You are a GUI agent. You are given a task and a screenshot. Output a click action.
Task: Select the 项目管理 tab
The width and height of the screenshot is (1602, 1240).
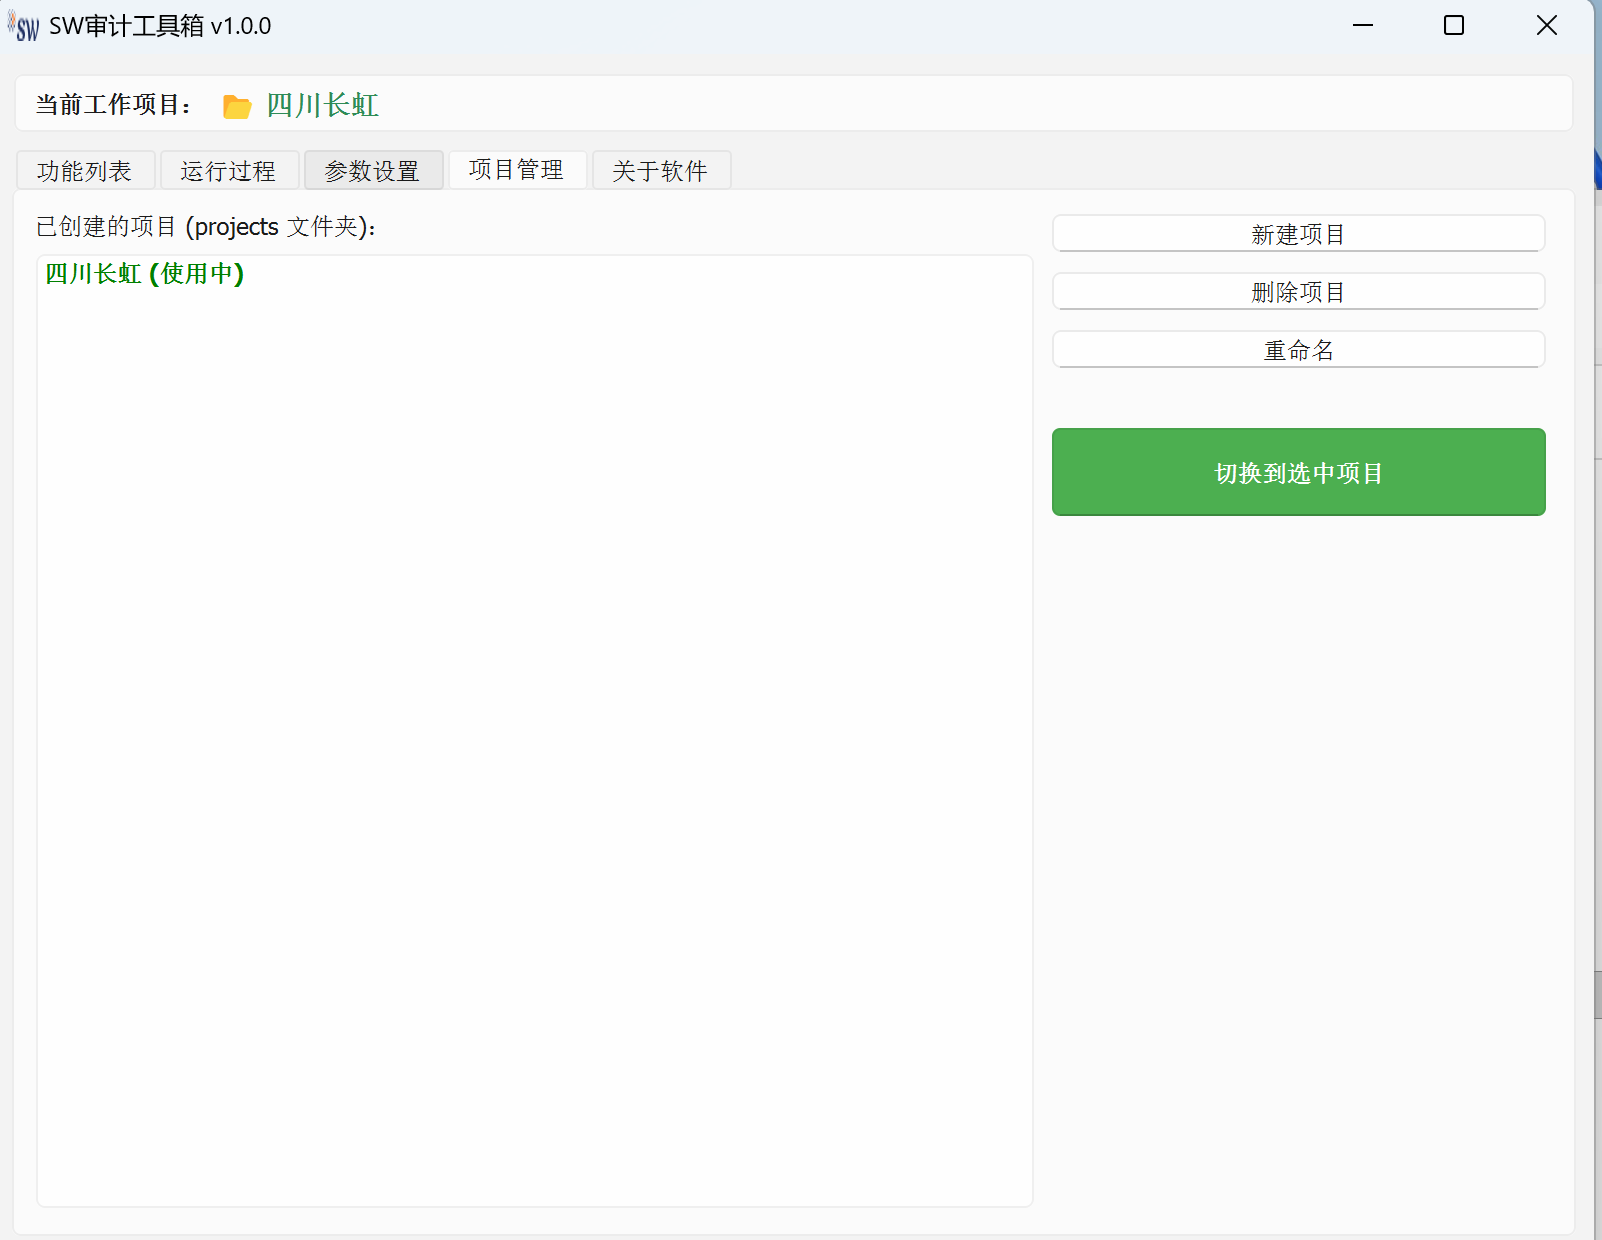(x=516, y=170)
